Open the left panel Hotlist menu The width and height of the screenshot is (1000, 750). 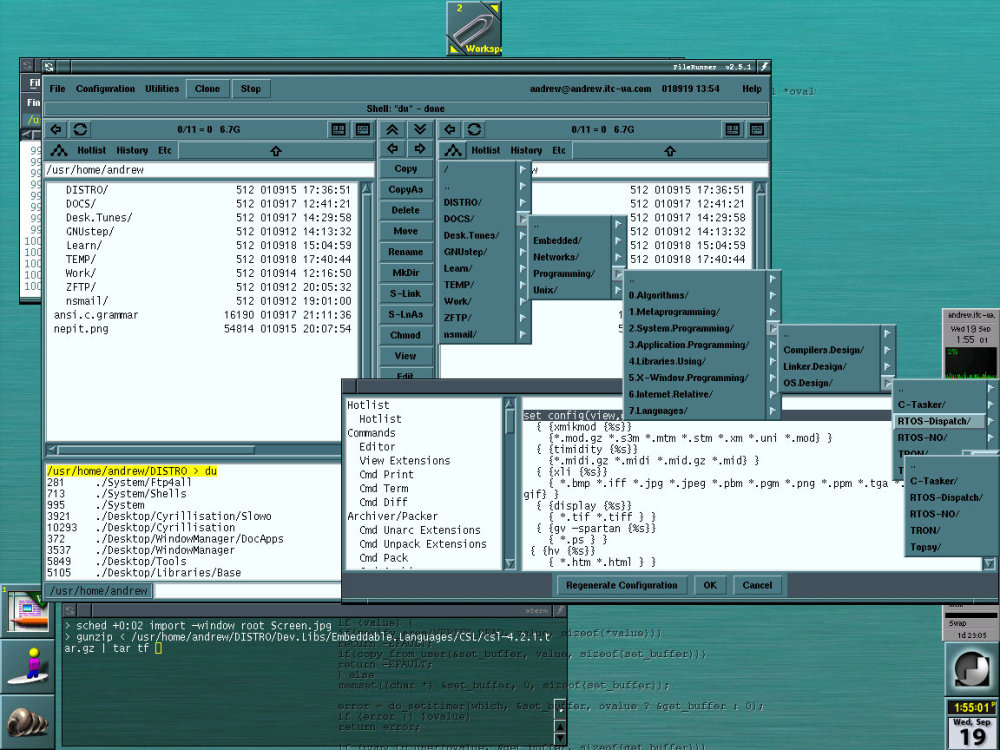91,151
